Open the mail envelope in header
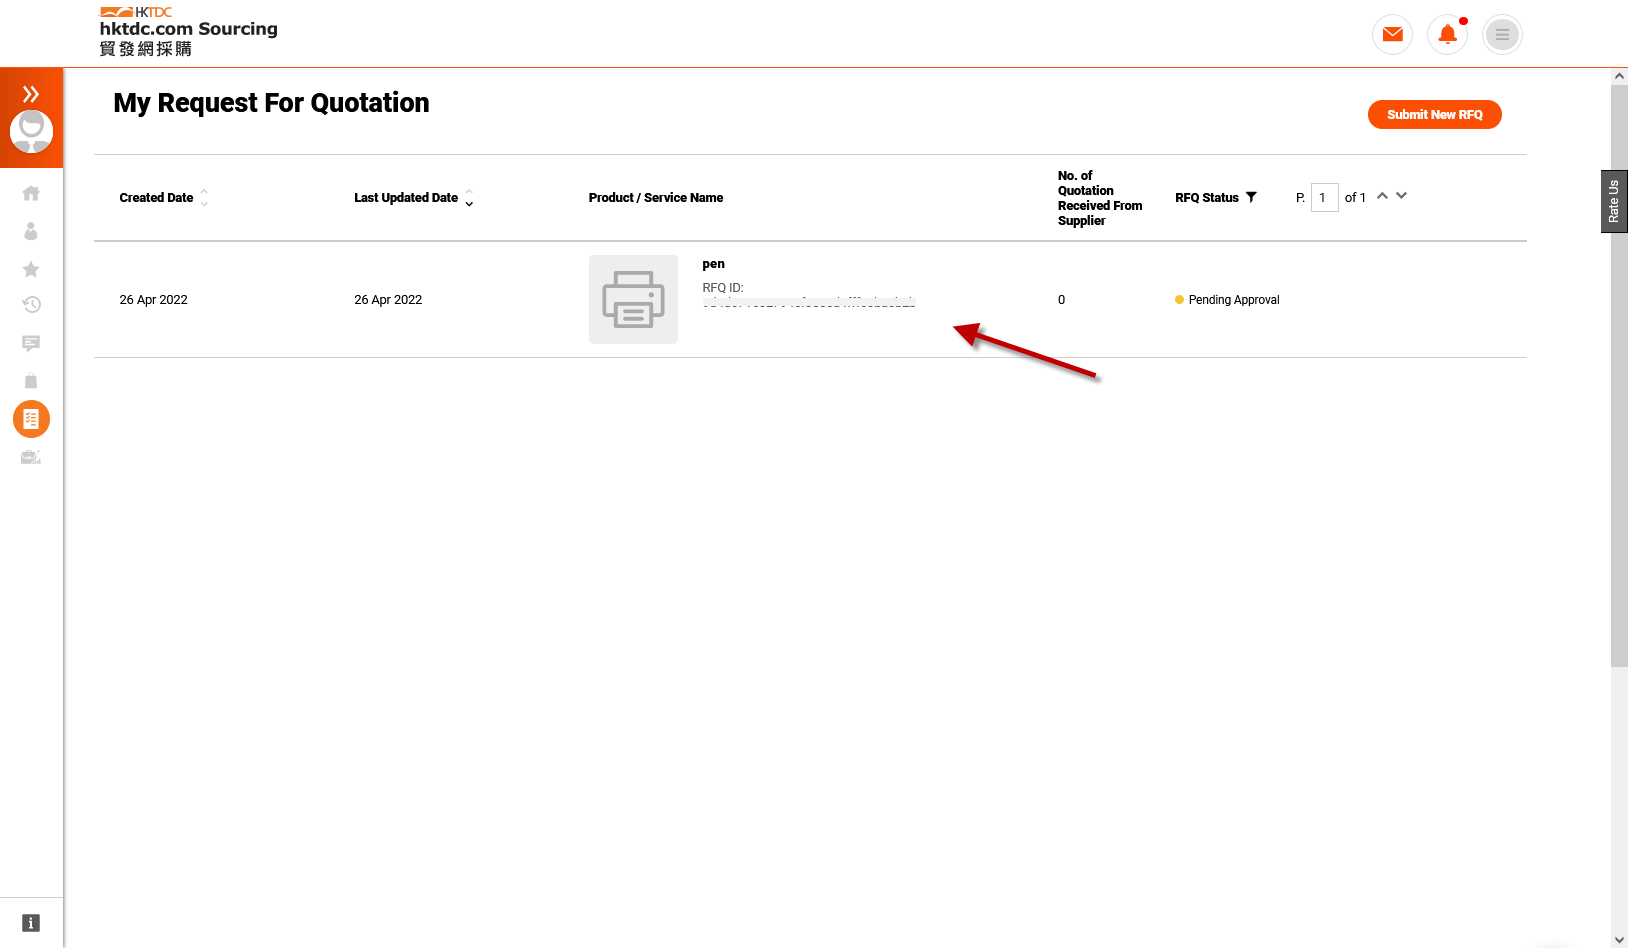This screenshot has width=1628, height=948. click(x=1392, y=35)
